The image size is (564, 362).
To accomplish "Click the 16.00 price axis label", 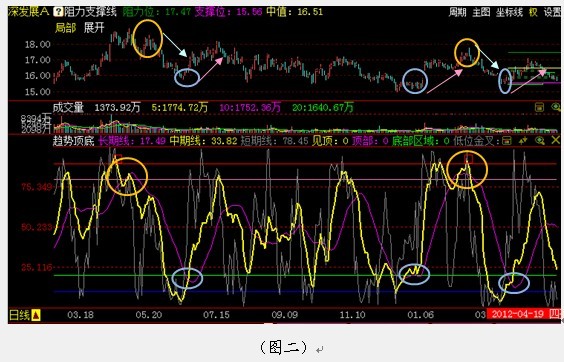I will [37, 76].
